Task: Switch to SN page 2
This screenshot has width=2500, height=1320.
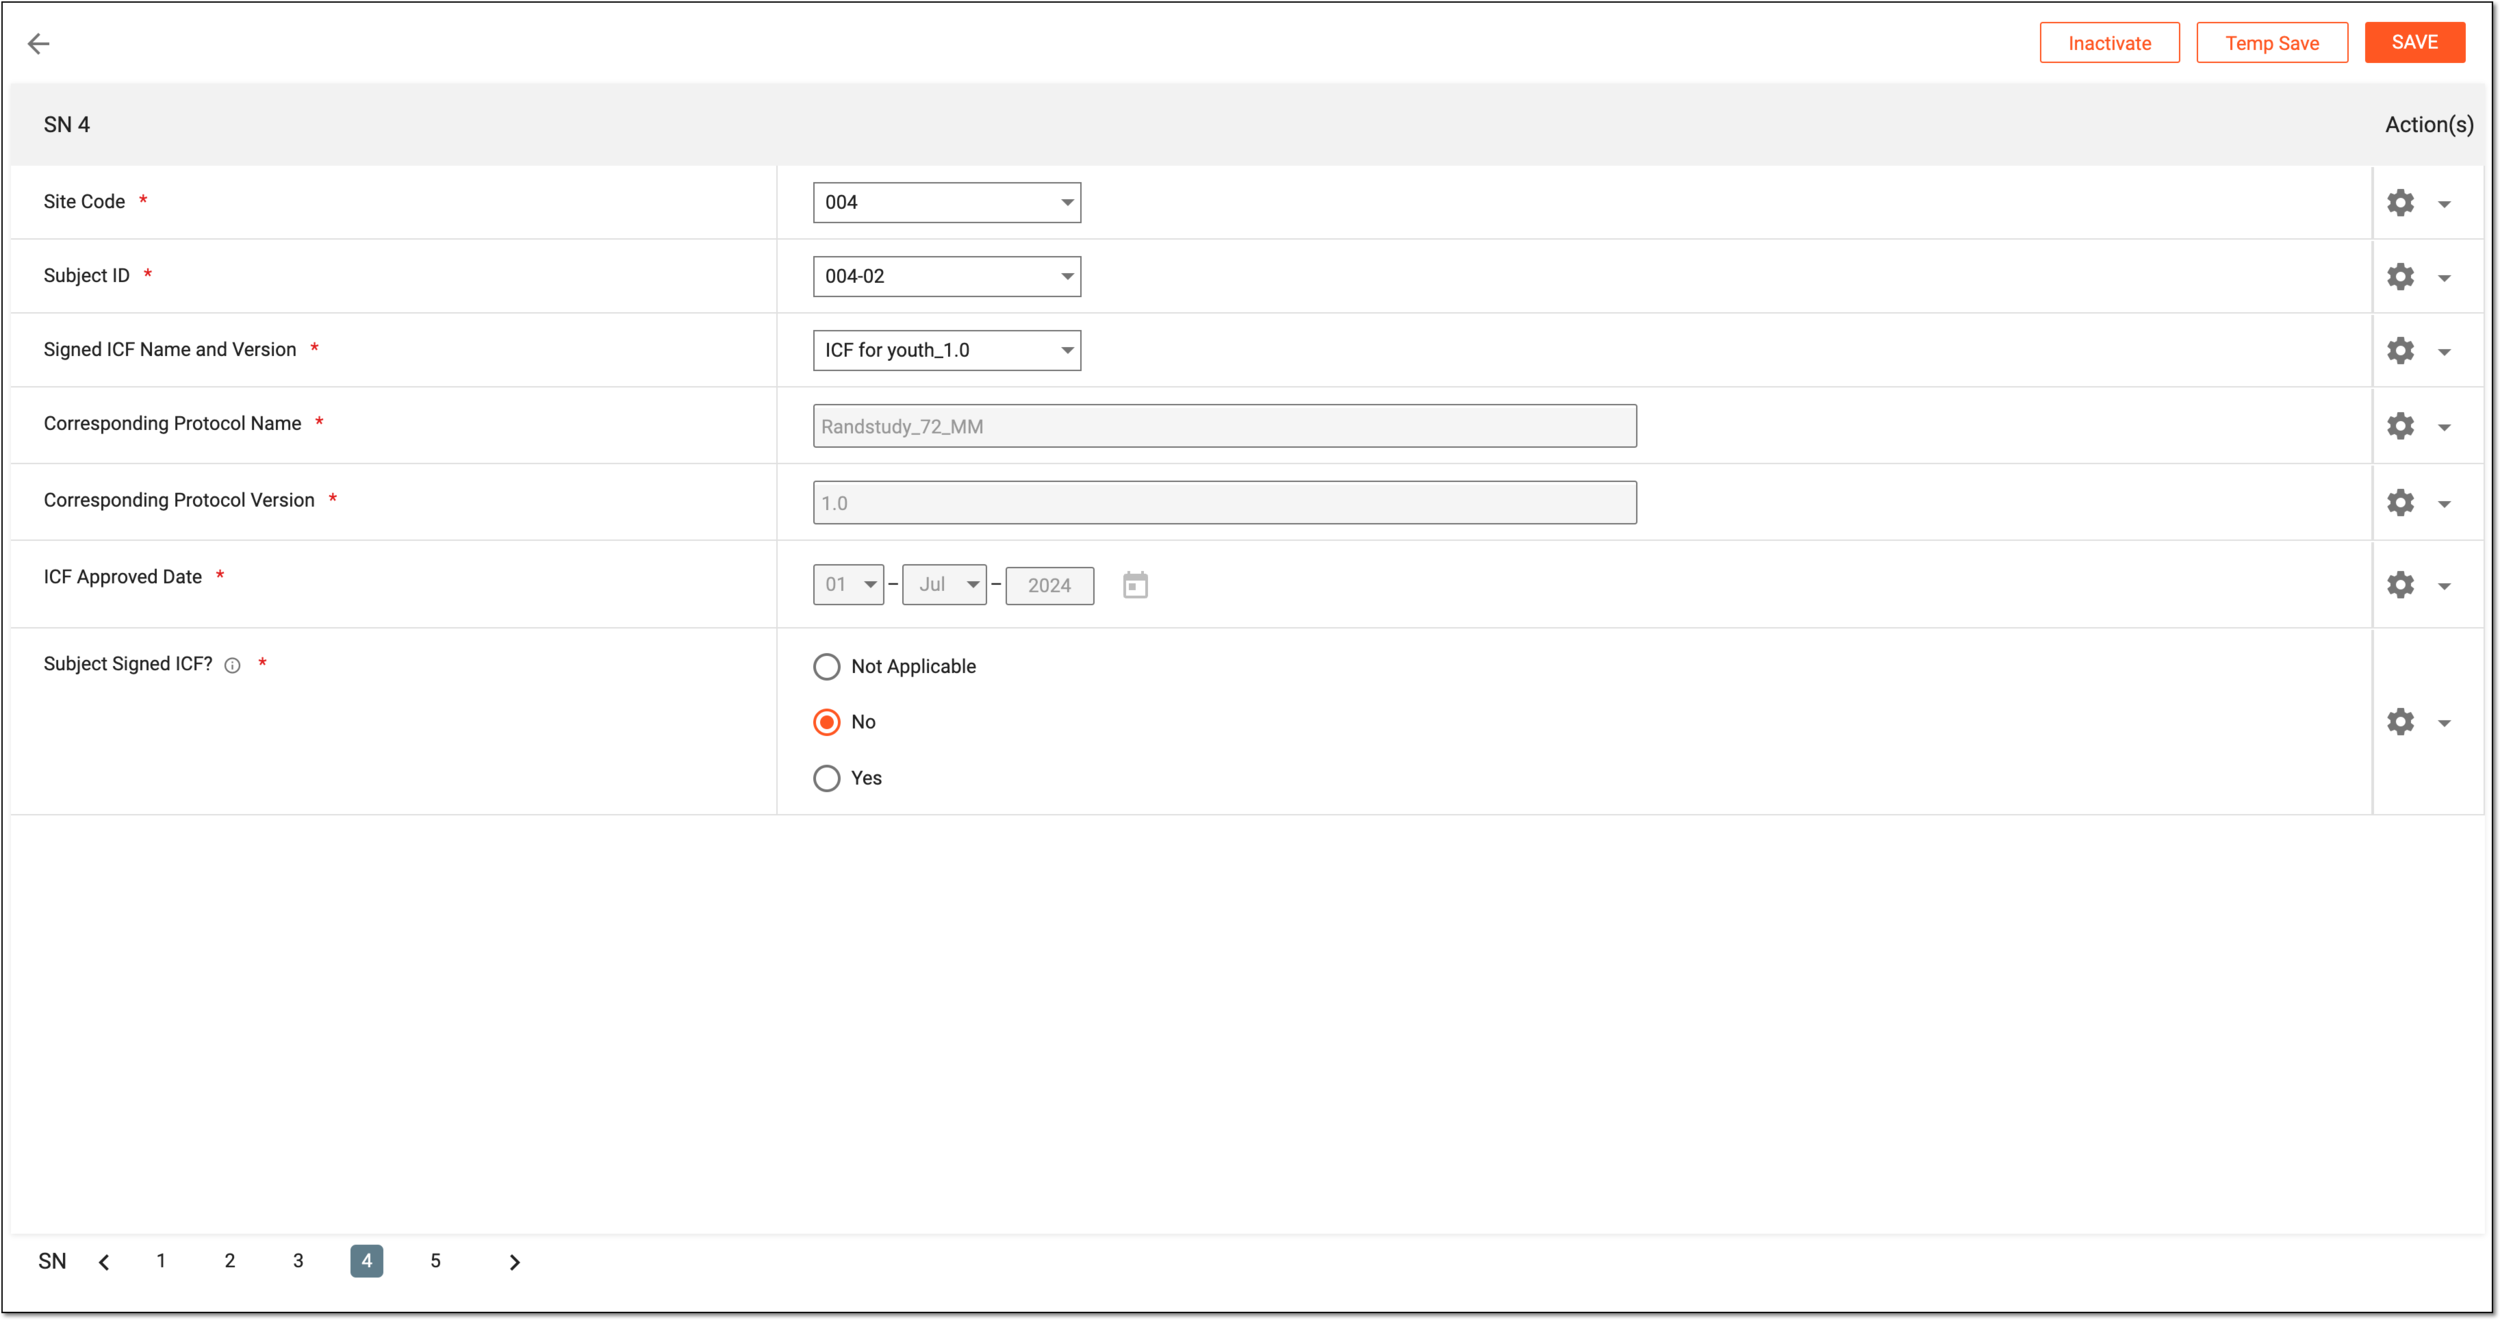Action: point(230,1261)
